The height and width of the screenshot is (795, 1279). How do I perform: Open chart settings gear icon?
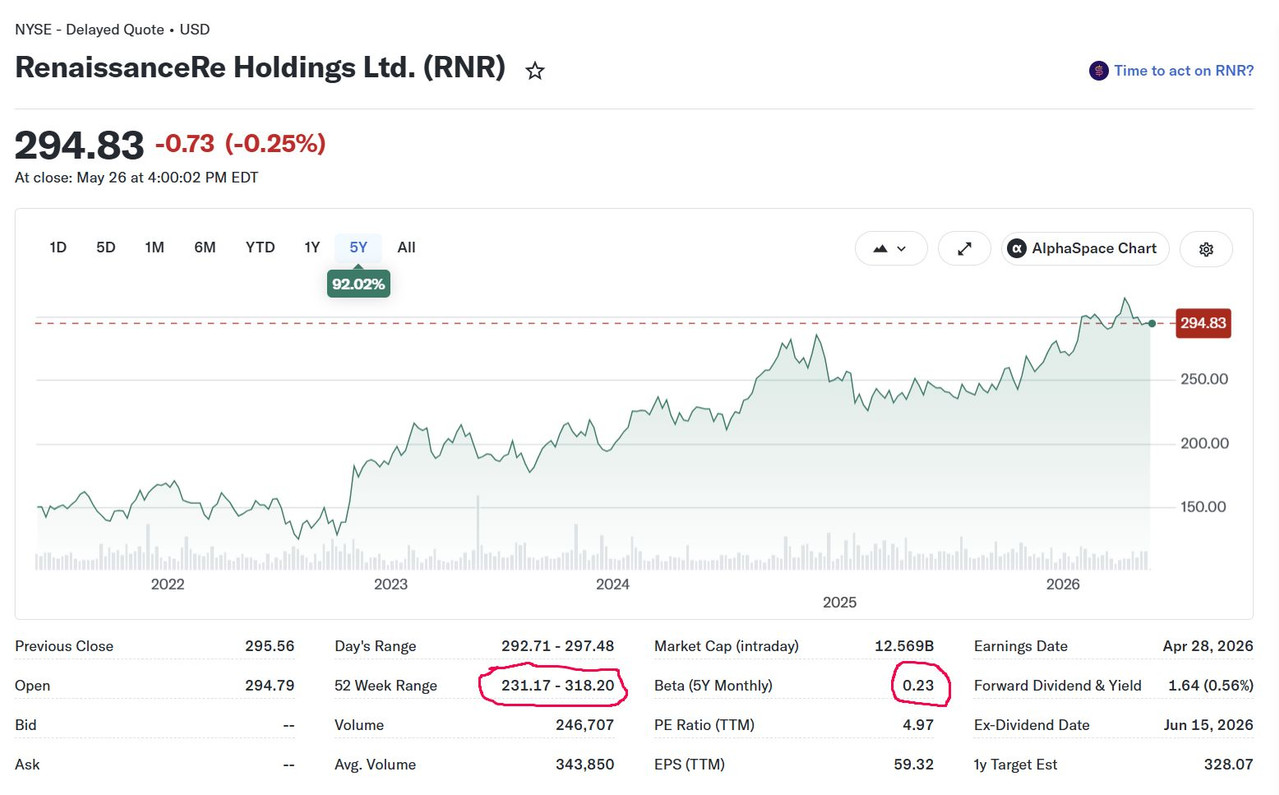1206,249
